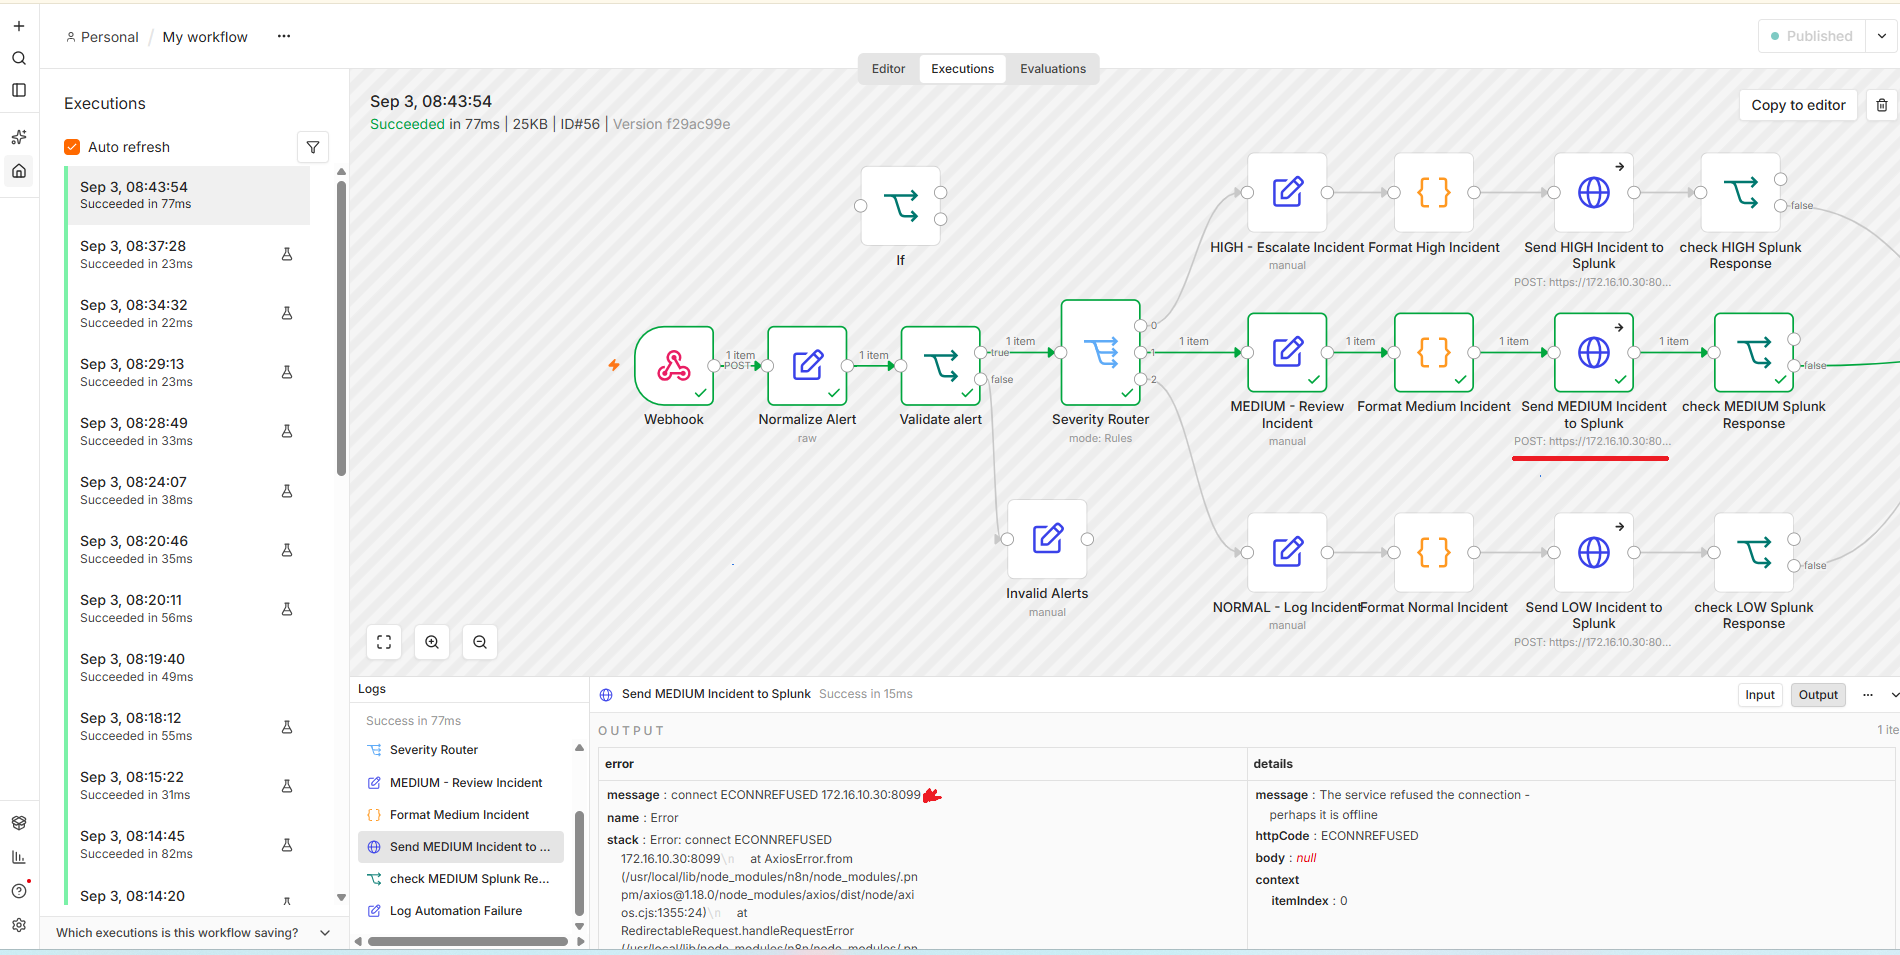
Task: Click the home icon in left sidebar
Action: [x=19, y=171]
